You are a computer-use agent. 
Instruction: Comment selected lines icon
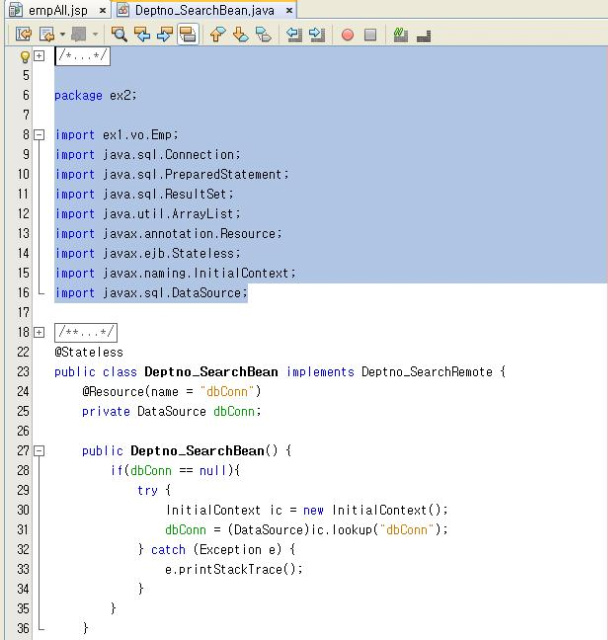pos(401,35)
